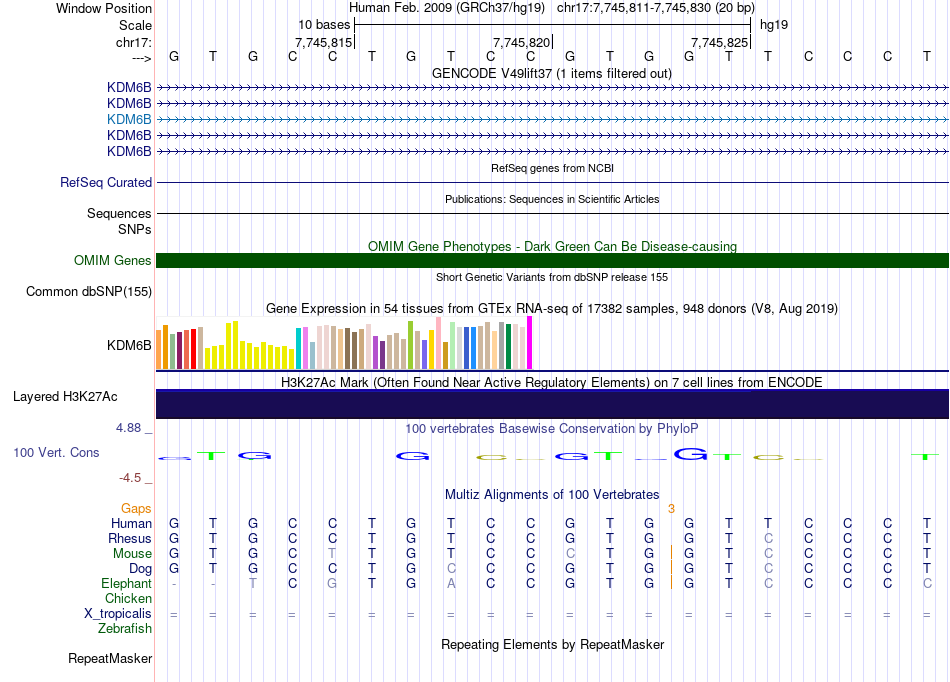The image size is (950, 682).
Task: Open Common dbSNP(155) track settings label
Action: tap(89, 292)
